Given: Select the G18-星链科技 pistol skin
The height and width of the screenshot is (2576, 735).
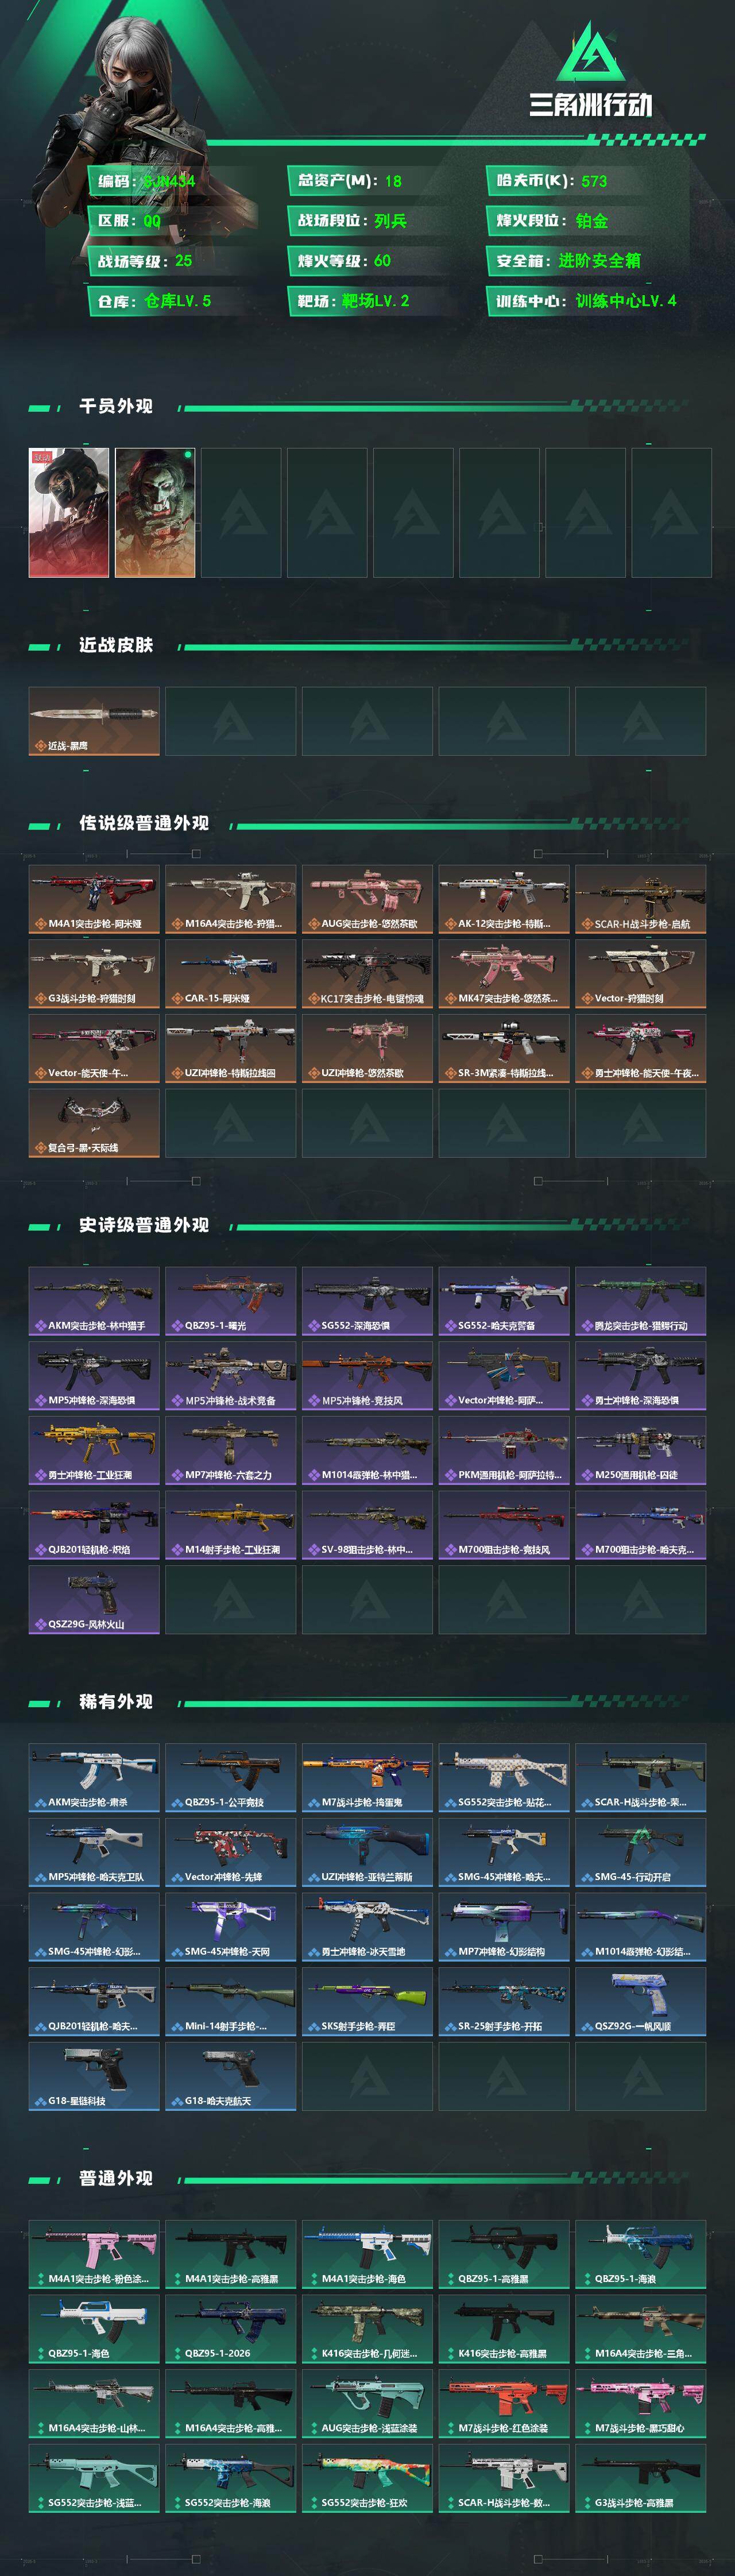Looking at the screenshot, I should tap(94, 2076).
